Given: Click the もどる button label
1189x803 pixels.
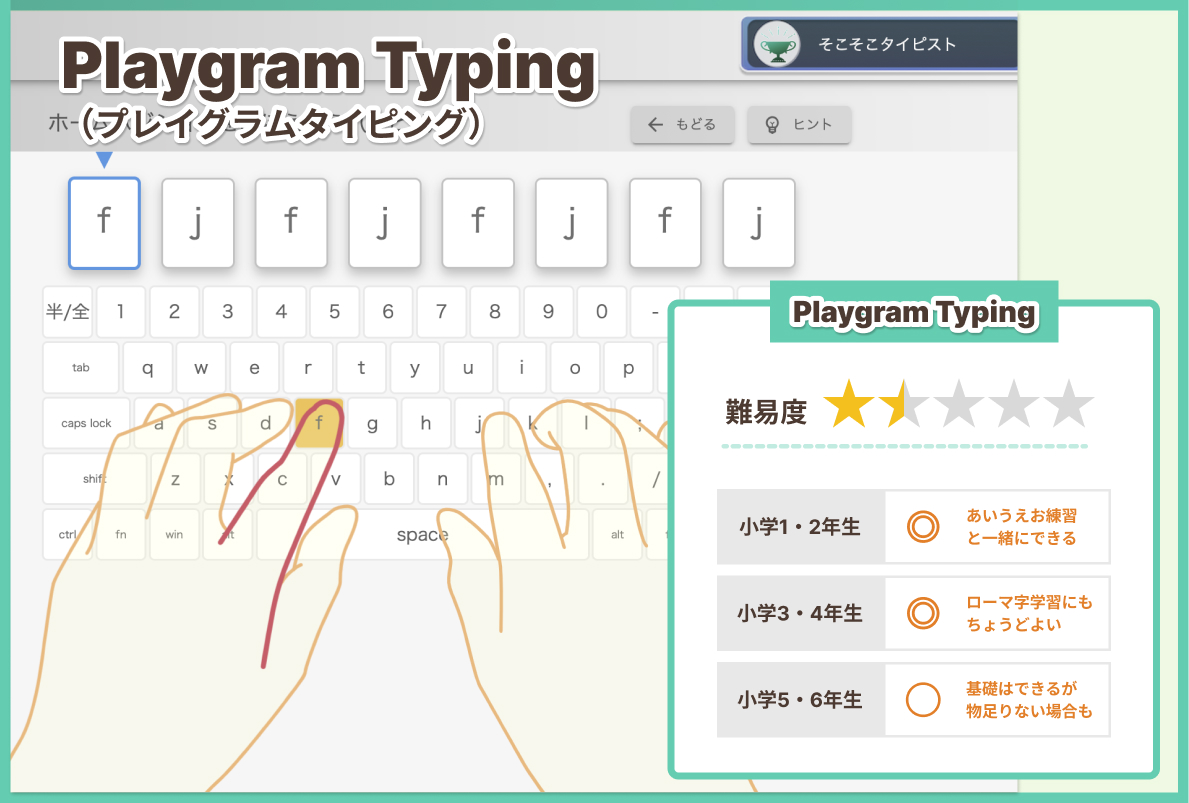Looking at the screenshot, I should click(x=696, y=124).
